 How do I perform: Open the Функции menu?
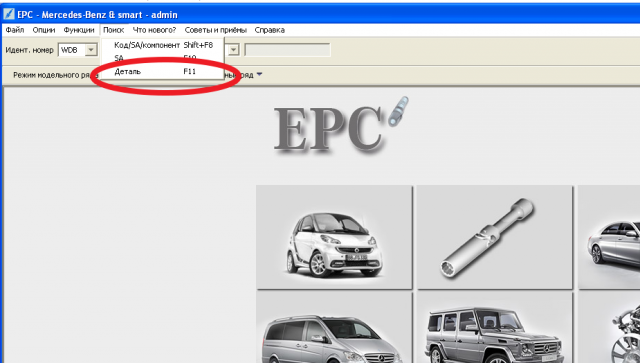click(79, 30)
